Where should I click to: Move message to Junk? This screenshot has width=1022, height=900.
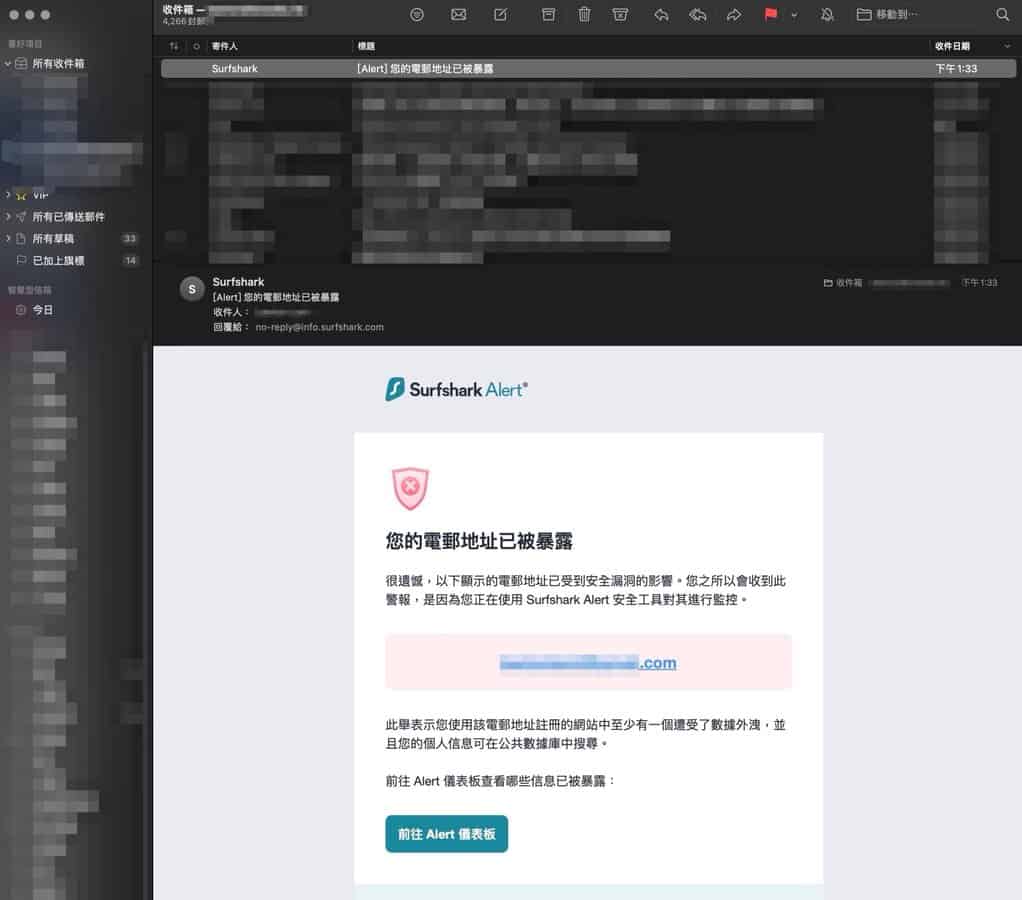[620, 15]
